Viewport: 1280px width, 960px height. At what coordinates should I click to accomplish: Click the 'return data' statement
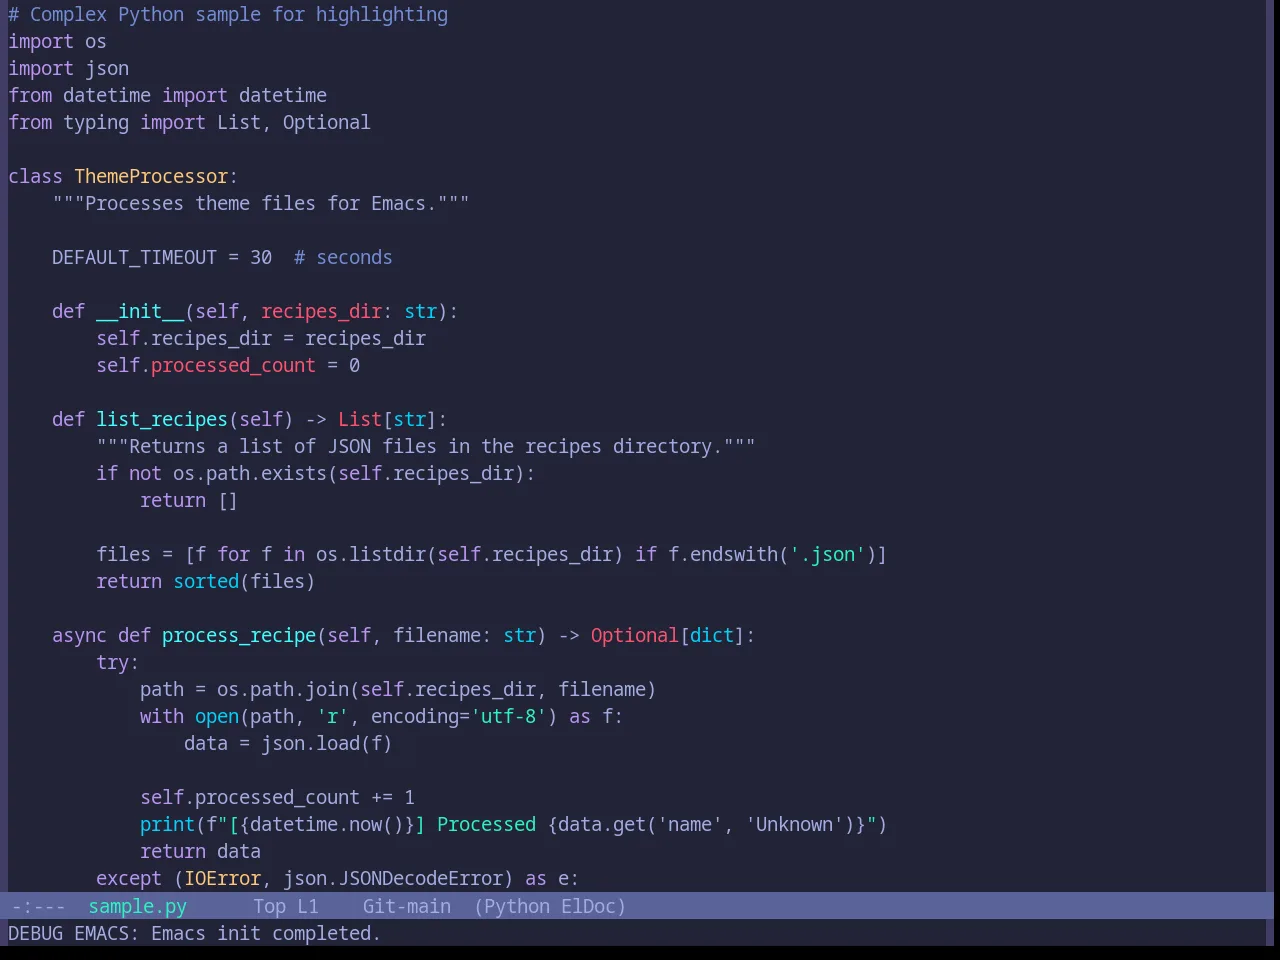(x=200, y=851)
